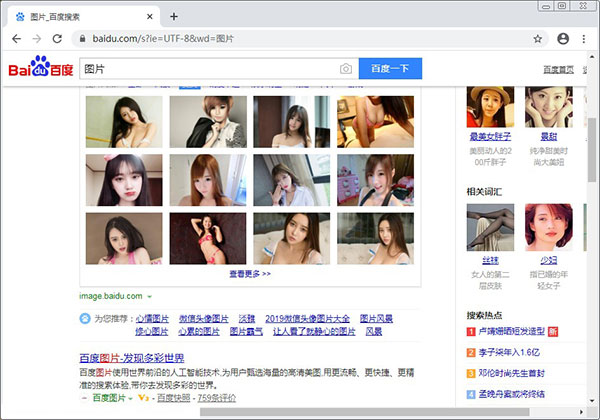Reload the page with the refresh icon
This screenshot has width=600, height=420.
tap(57, 39)
